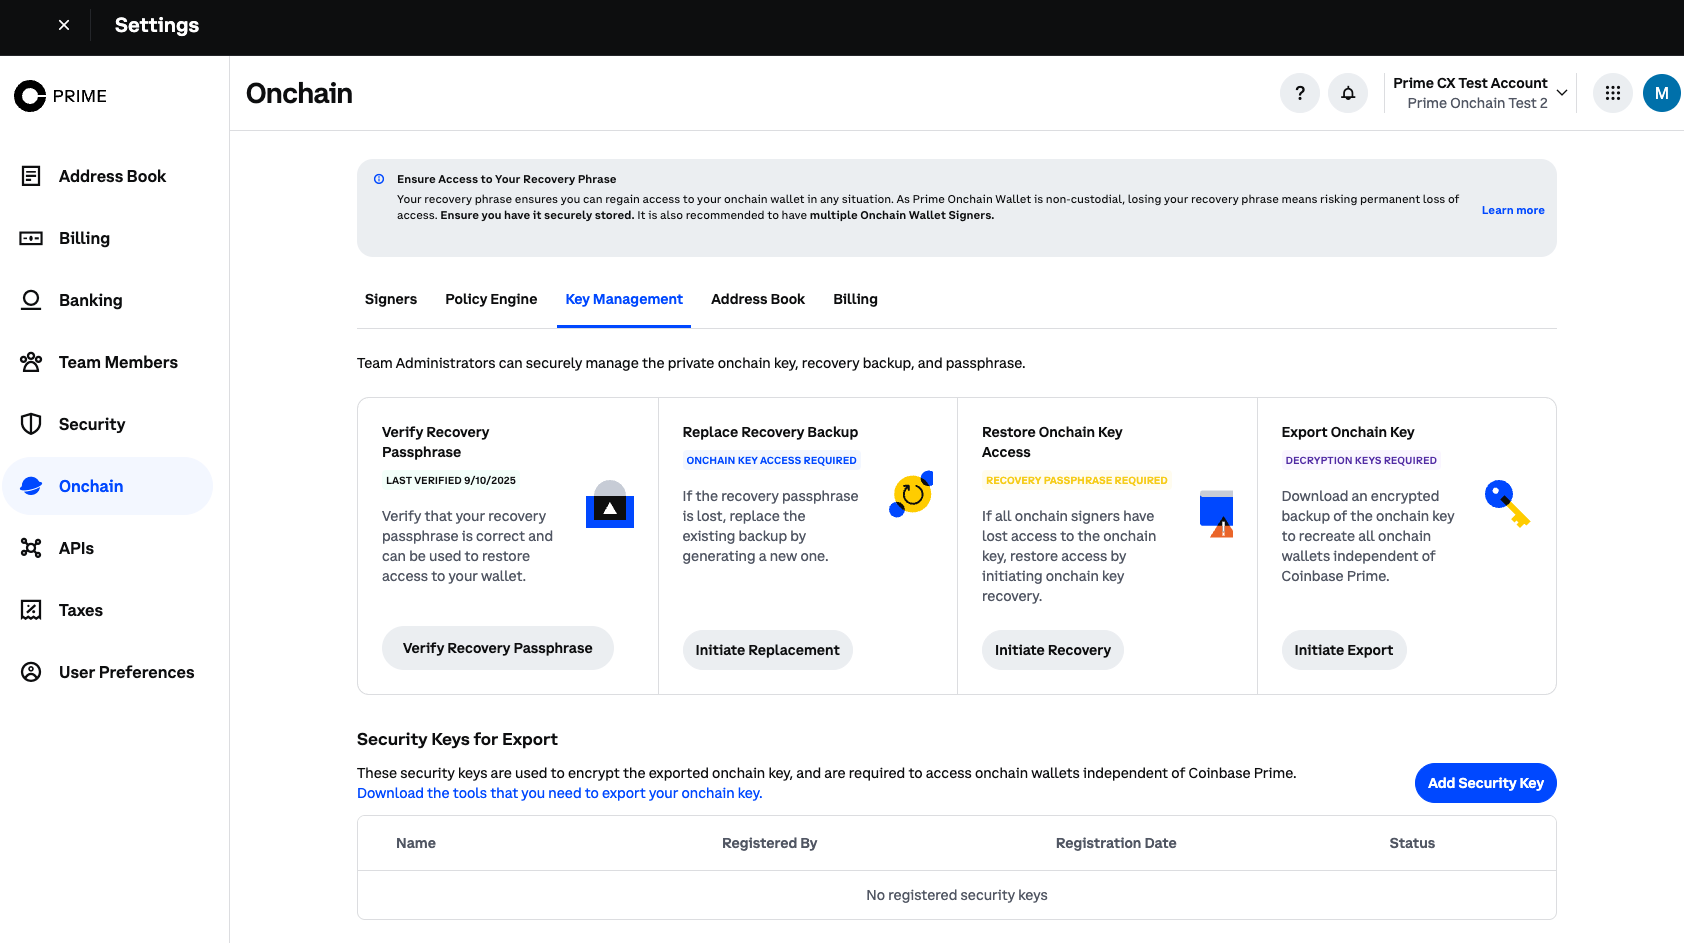
Task: Switch to the Signers tab
Action: (x=391, y=299)
